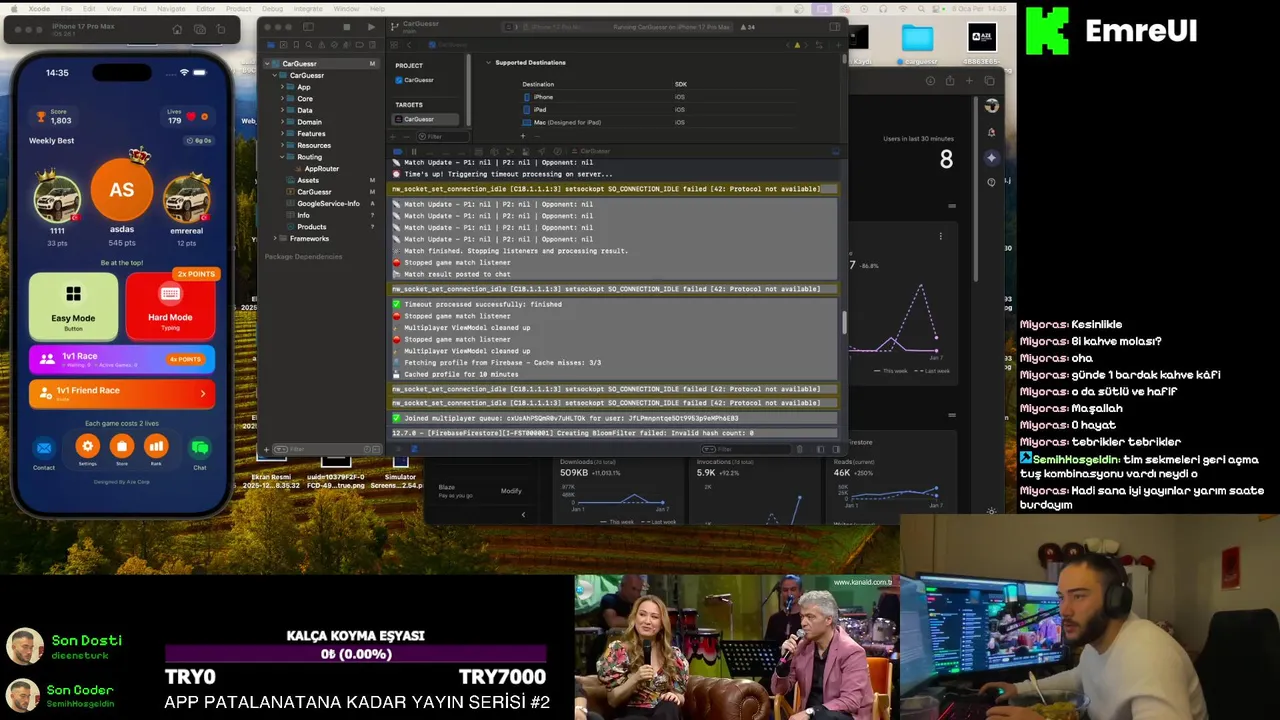The width and height of the screenshot is (1280, 720).
Task: Open the Xcode find navigator
Action: [x=308, y=45]
